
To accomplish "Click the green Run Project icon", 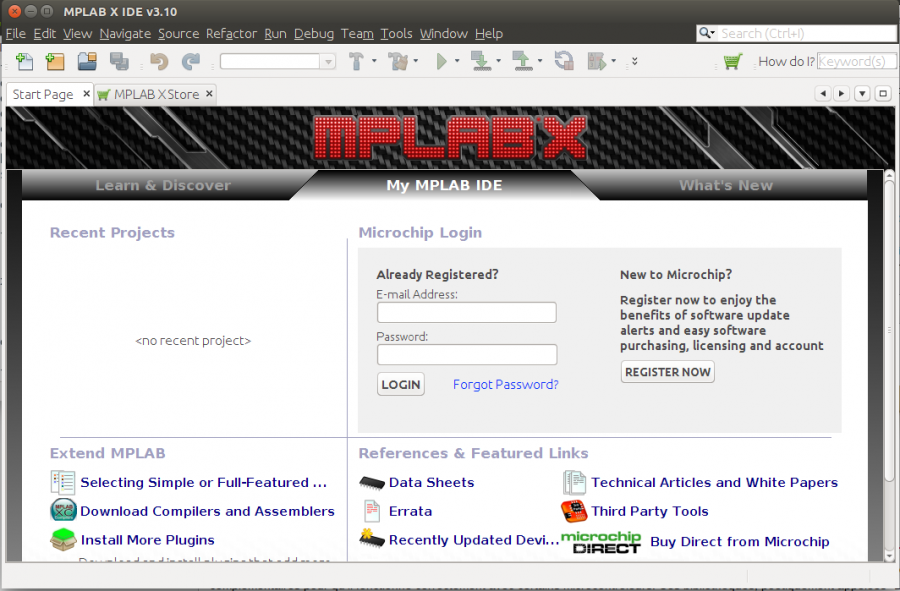I will (x=441, y=61).
